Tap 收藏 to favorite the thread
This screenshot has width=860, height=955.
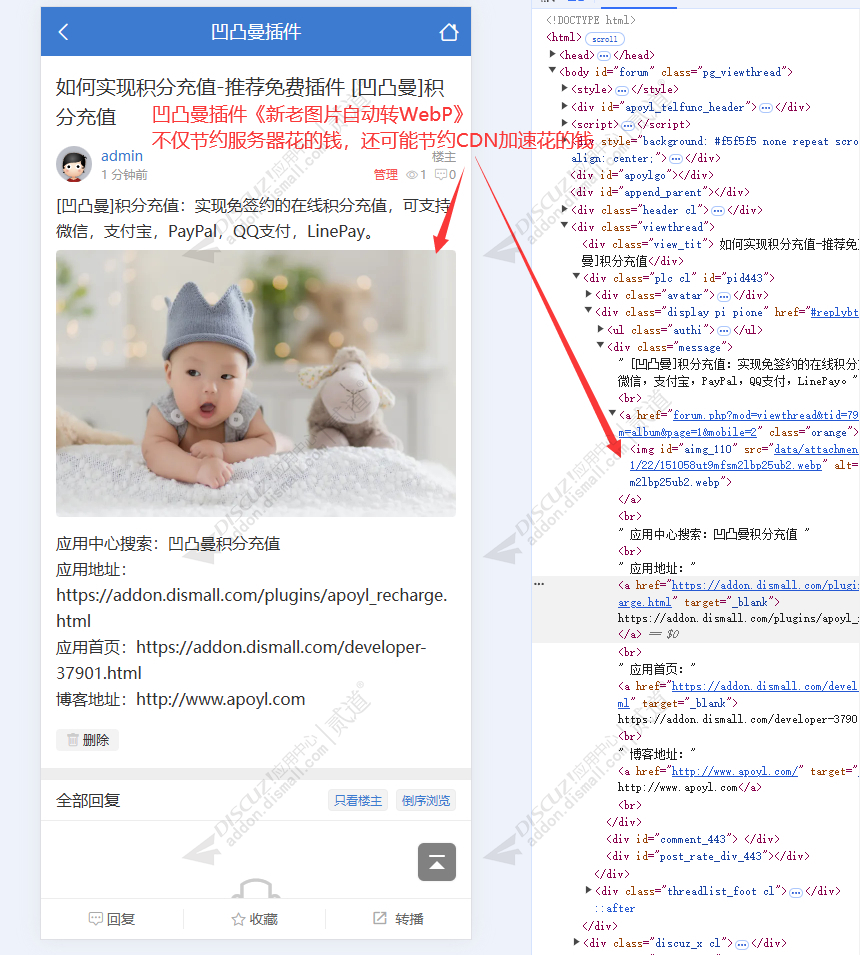pyautogui.click(x=255, y=918)
